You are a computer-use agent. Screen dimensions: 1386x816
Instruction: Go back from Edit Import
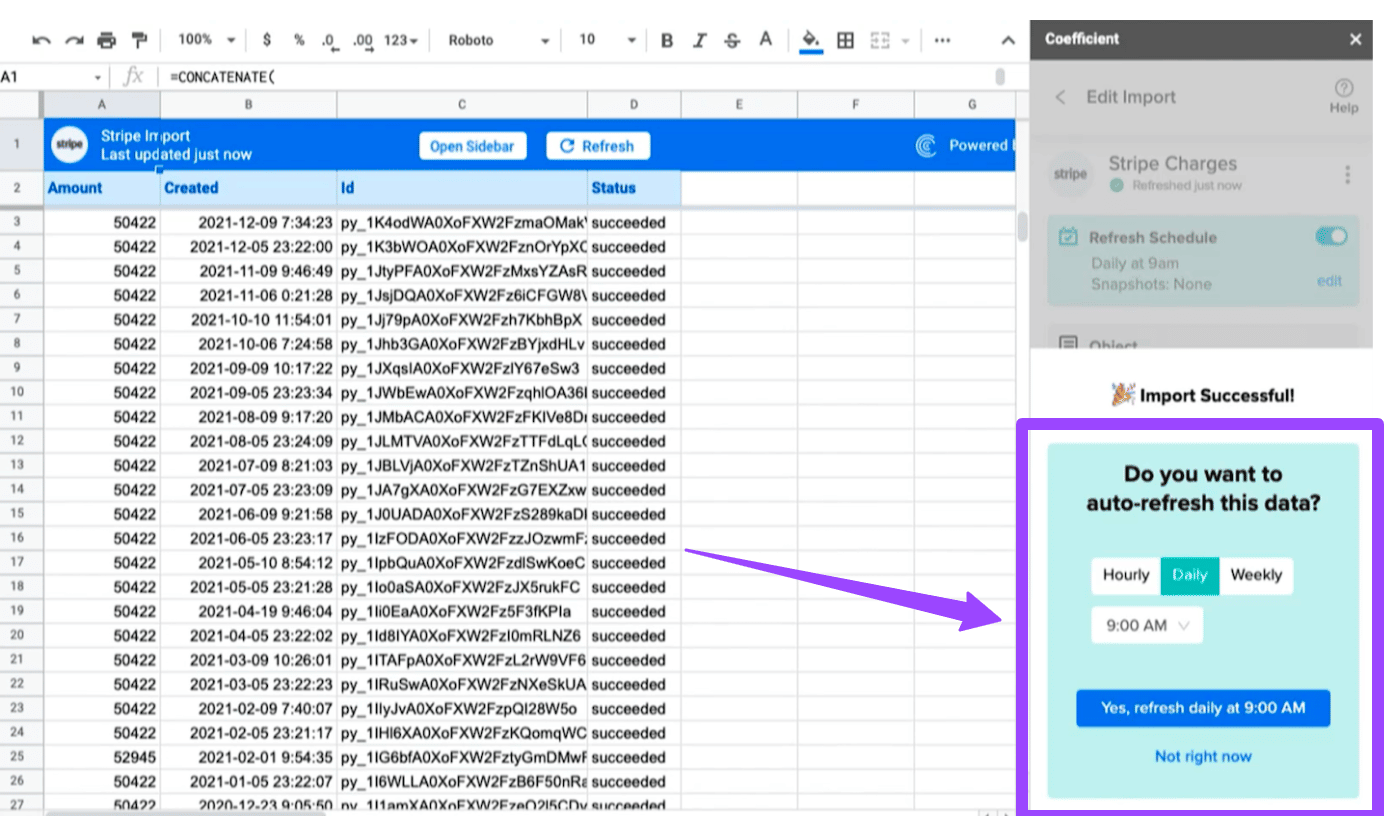click(1061, 97)
